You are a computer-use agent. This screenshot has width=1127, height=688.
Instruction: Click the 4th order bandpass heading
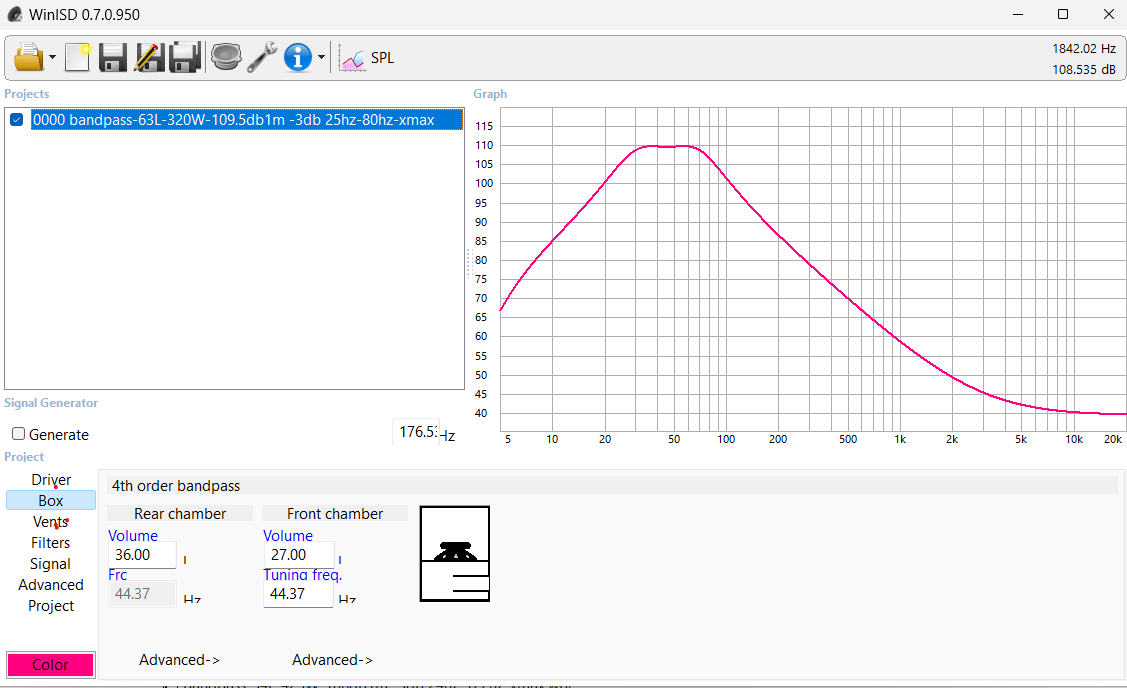click(176, 486)
